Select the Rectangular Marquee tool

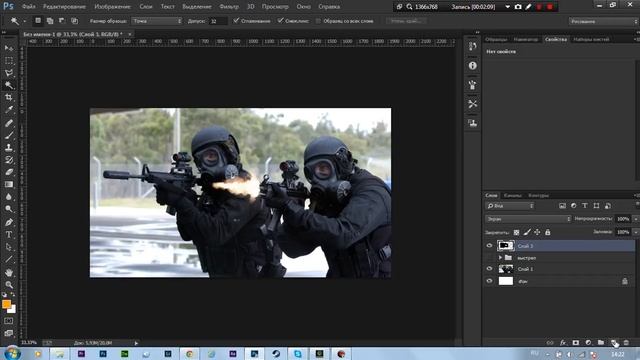pos(9,61)
